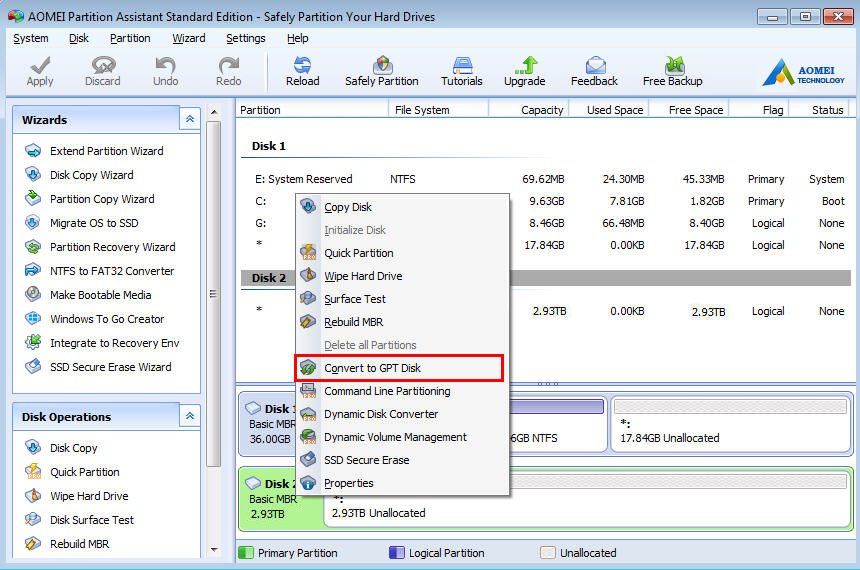Screen dimensions: 860x570
Task: Select Dynamic Volume Management
Action: pyautogui.click(x=402, y=437)
